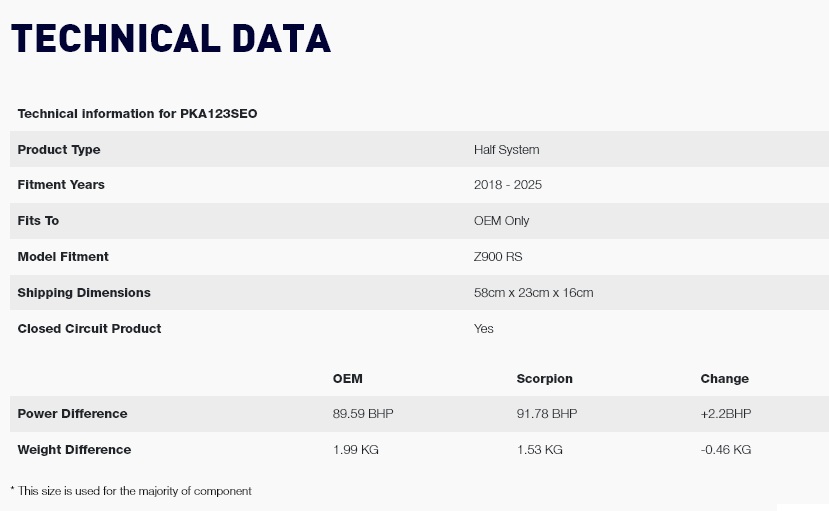Viewport: 829px width, 511px height.
Task: Click the Change column header
Action: 724,378
